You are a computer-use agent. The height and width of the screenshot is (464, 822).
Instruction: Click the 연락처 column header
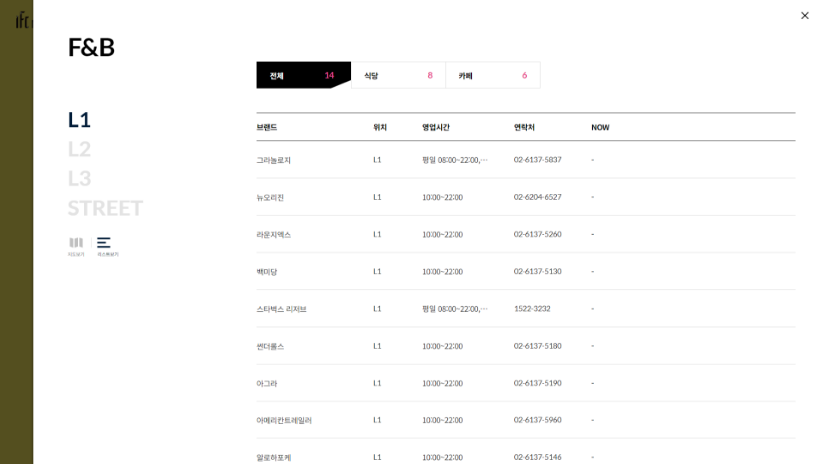point(524,127)
